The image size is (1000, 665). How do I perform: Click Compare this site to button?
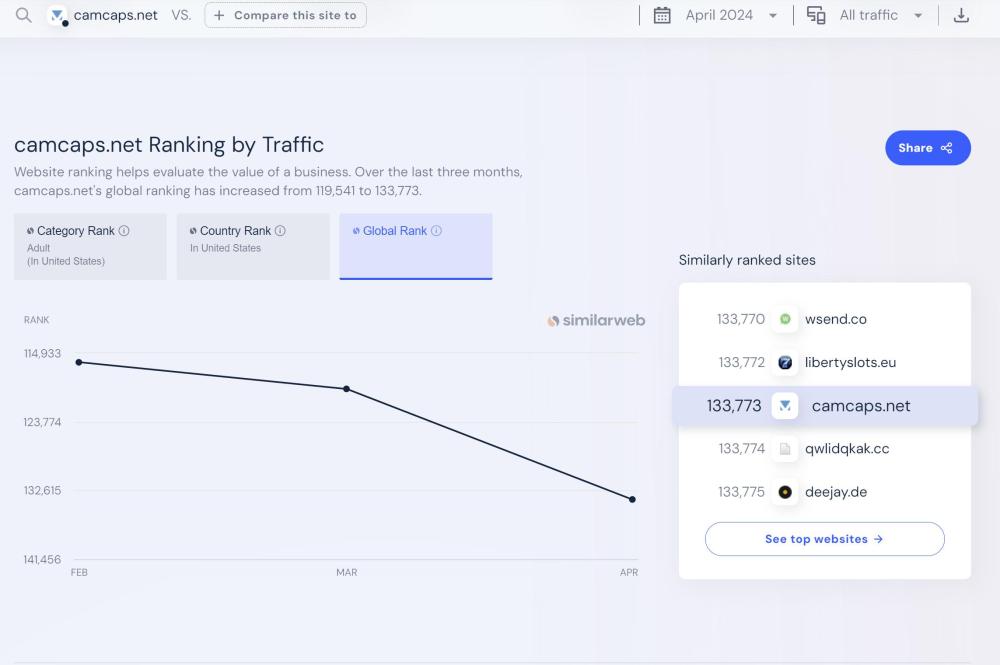point(285,16)
